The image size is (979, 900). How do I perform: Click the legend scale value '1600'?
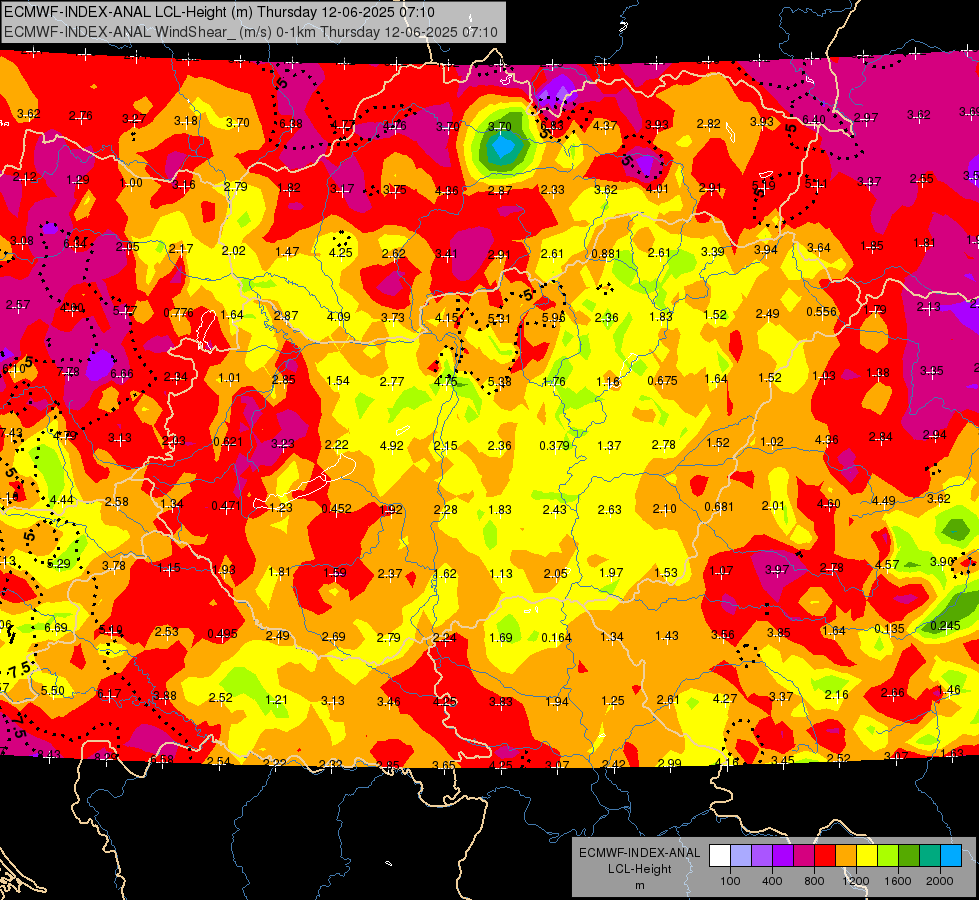[898, 881]
